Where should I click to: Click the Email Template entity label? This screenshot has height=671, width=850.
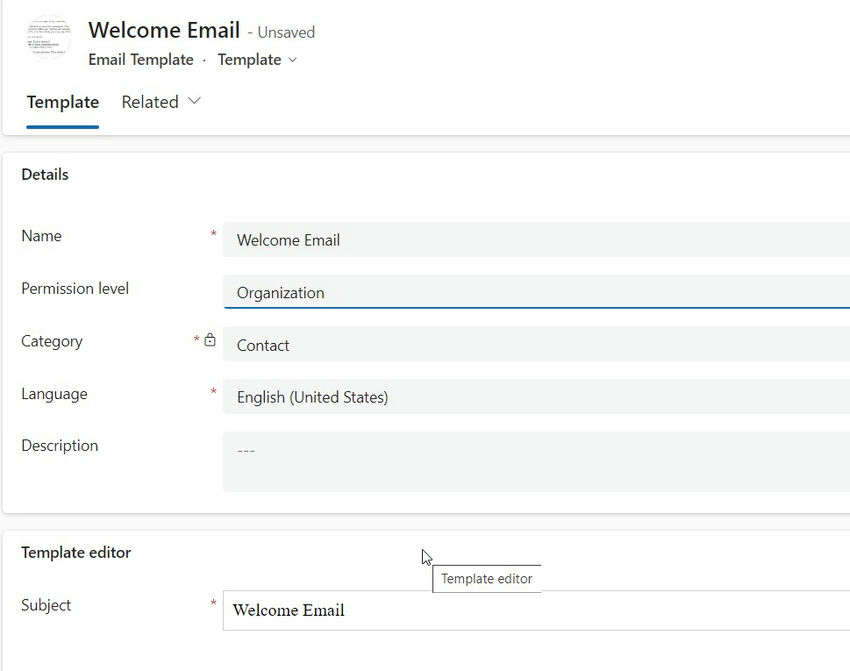click(141, 60)
